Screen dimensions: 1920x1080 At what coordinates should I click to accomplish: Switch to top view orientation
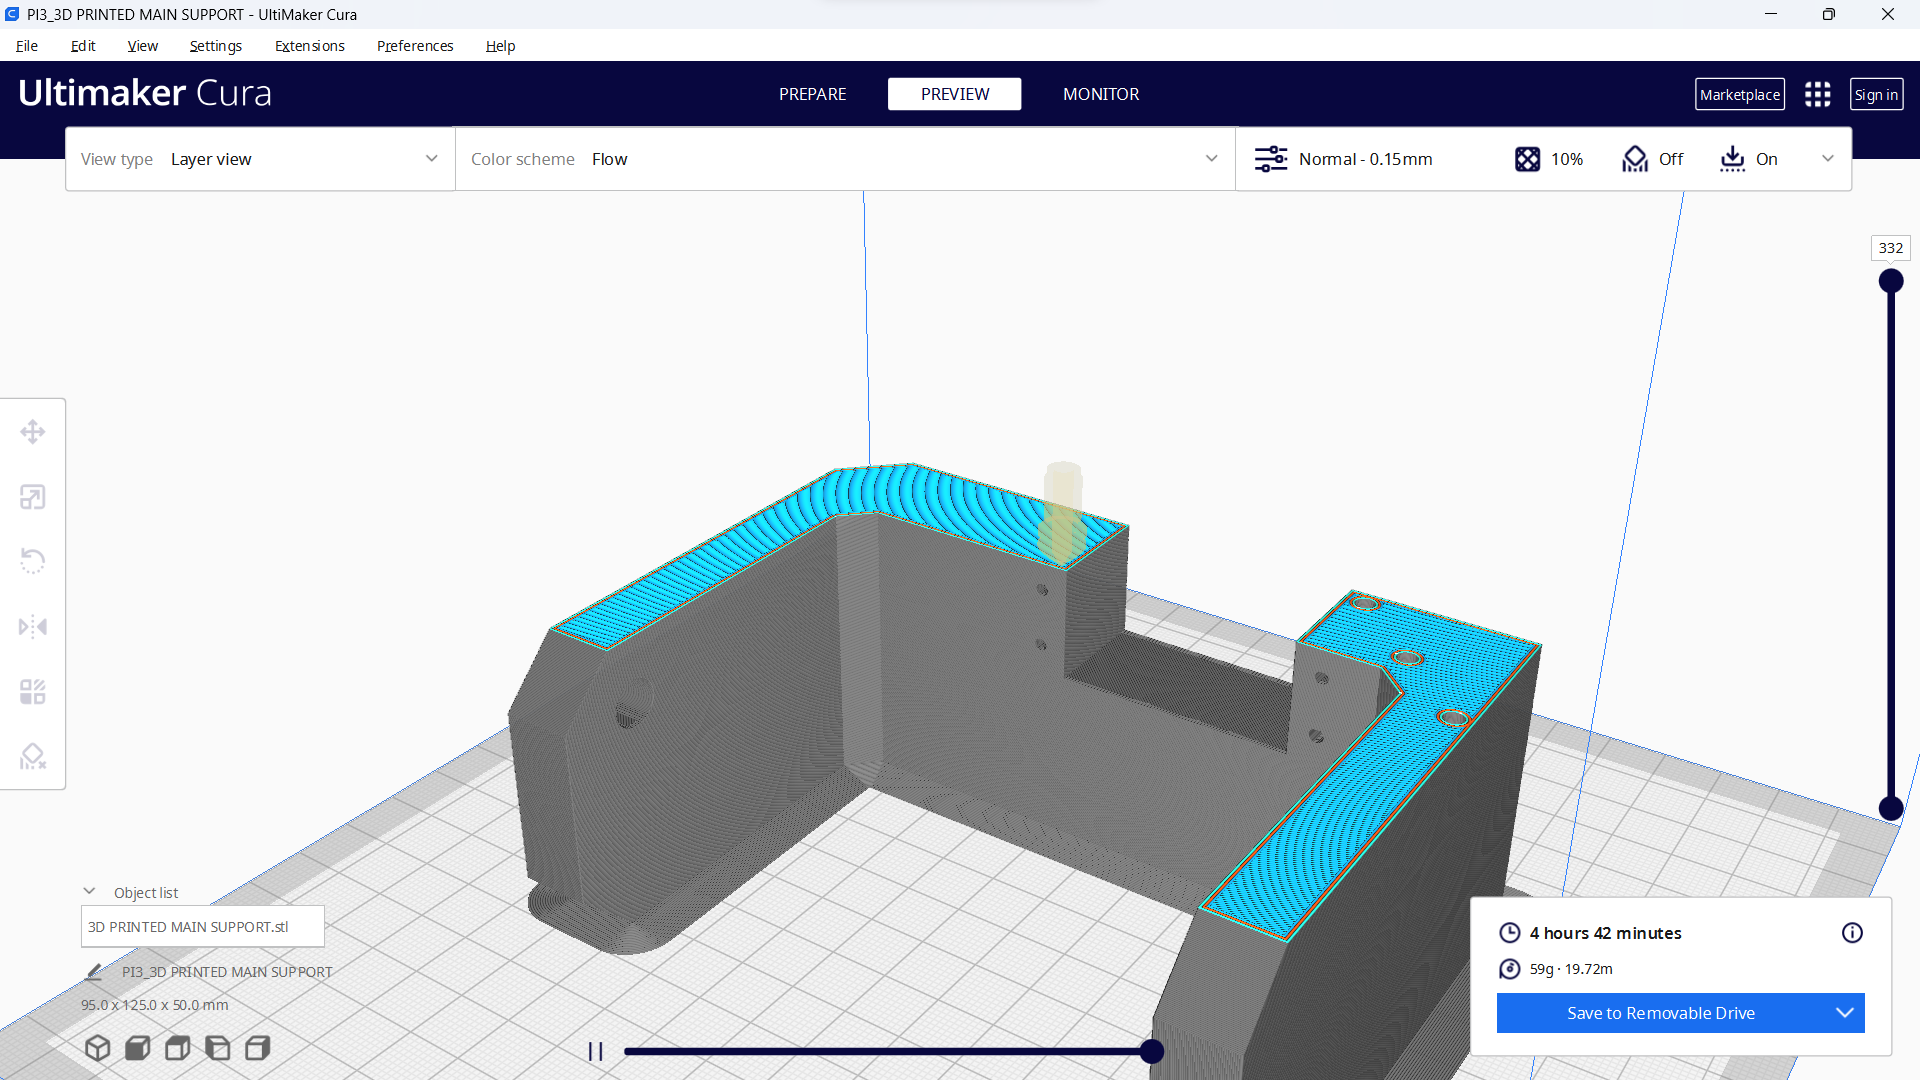[177, 1047]
